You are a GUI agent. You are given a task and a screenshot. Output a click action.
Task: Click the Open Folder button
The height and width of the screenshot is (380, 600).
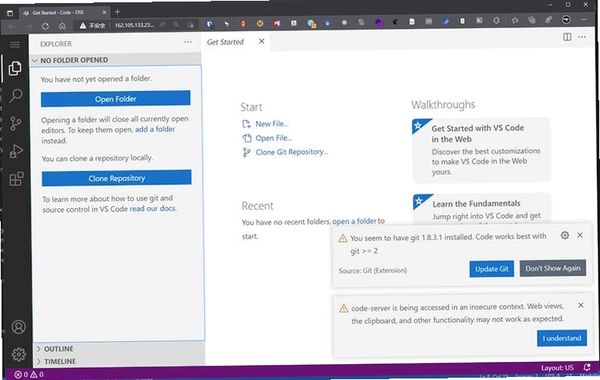tap(116, 99)
